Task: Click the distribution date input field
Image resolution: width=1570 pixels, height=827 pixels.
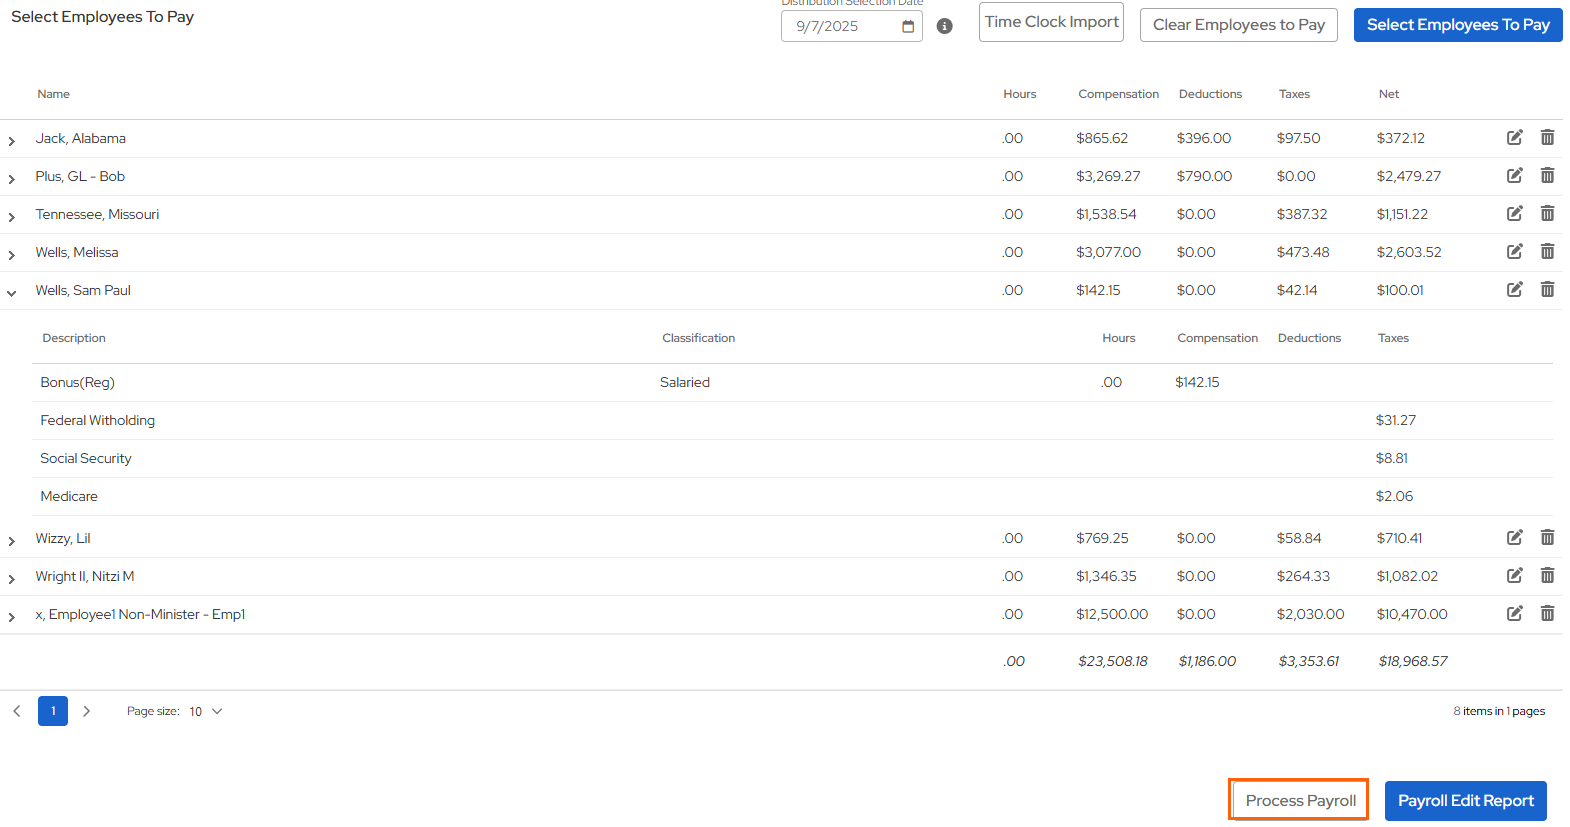Action: [840, 27]
